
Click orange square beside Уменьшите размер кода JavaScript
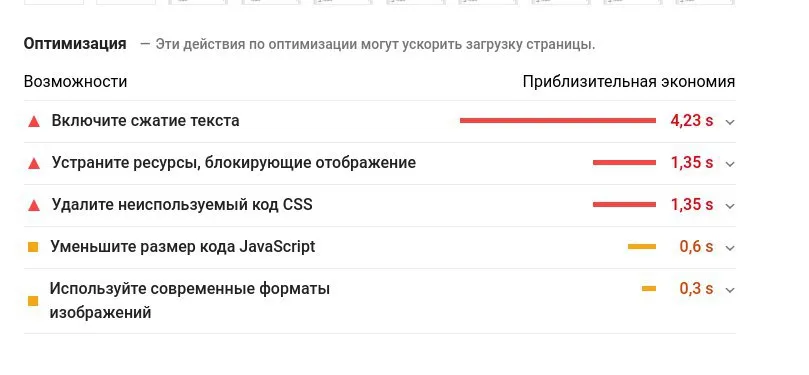[x=33, y=248]
